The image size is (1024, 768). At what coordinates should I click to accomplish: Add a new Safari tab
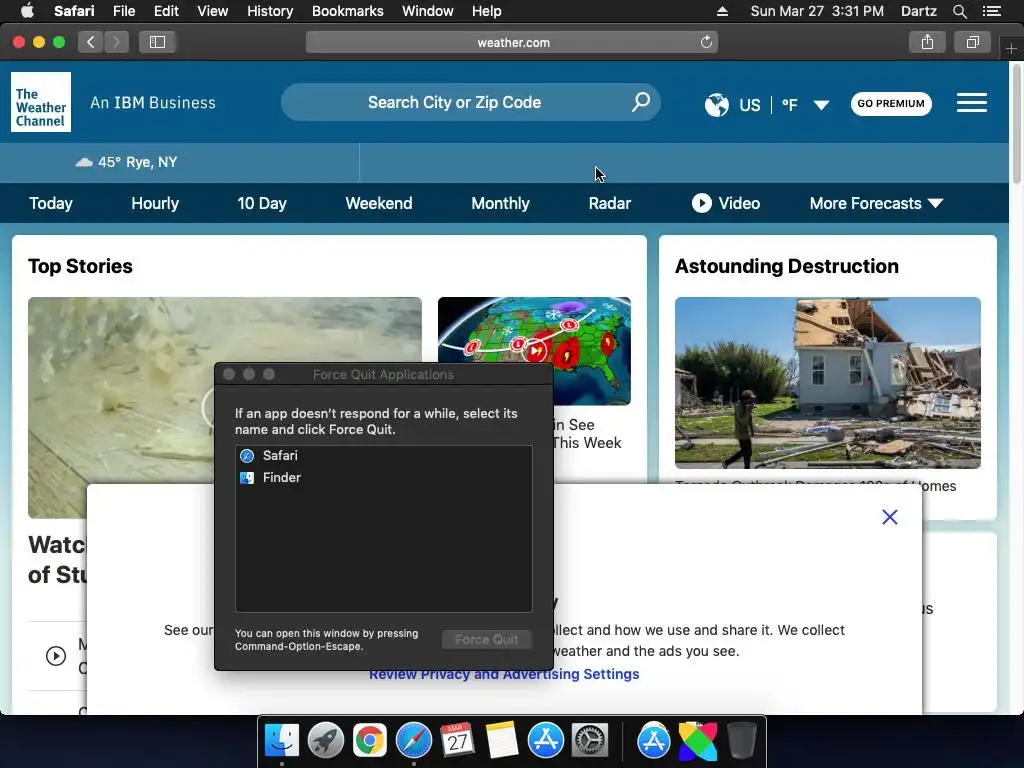[x=1011, y=48]
